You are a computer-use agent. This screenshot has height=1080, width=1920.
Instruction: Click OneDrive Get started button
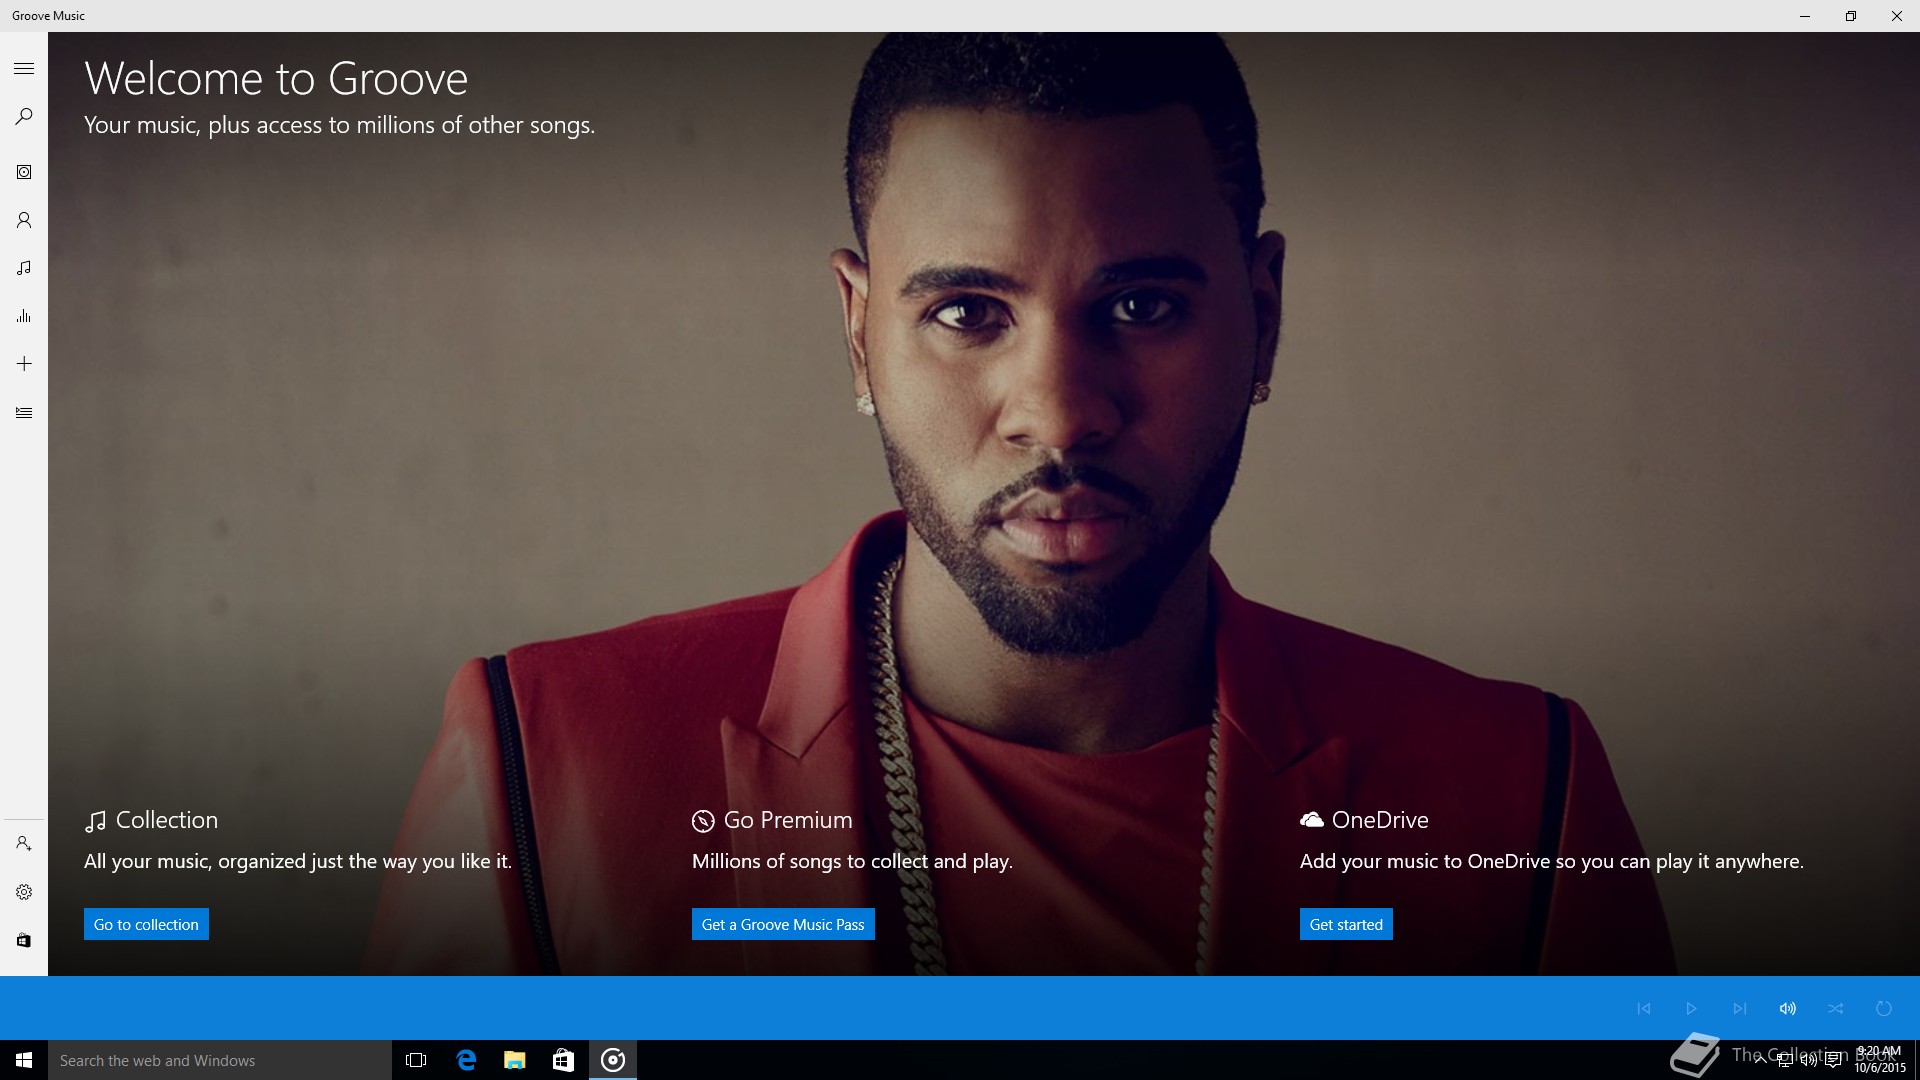pos(1346,924)
